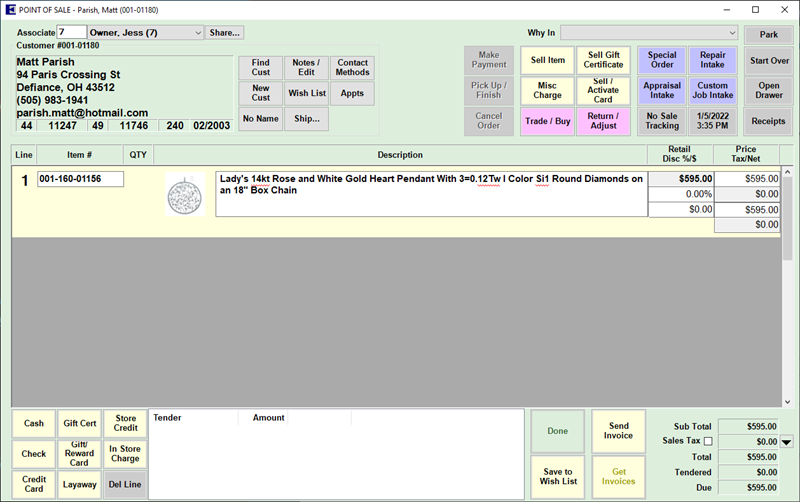The width and height of the screenshot is (800, 502).
Task: Click the pendant thumbnail image in line 1
Action: tap(184, 194)
